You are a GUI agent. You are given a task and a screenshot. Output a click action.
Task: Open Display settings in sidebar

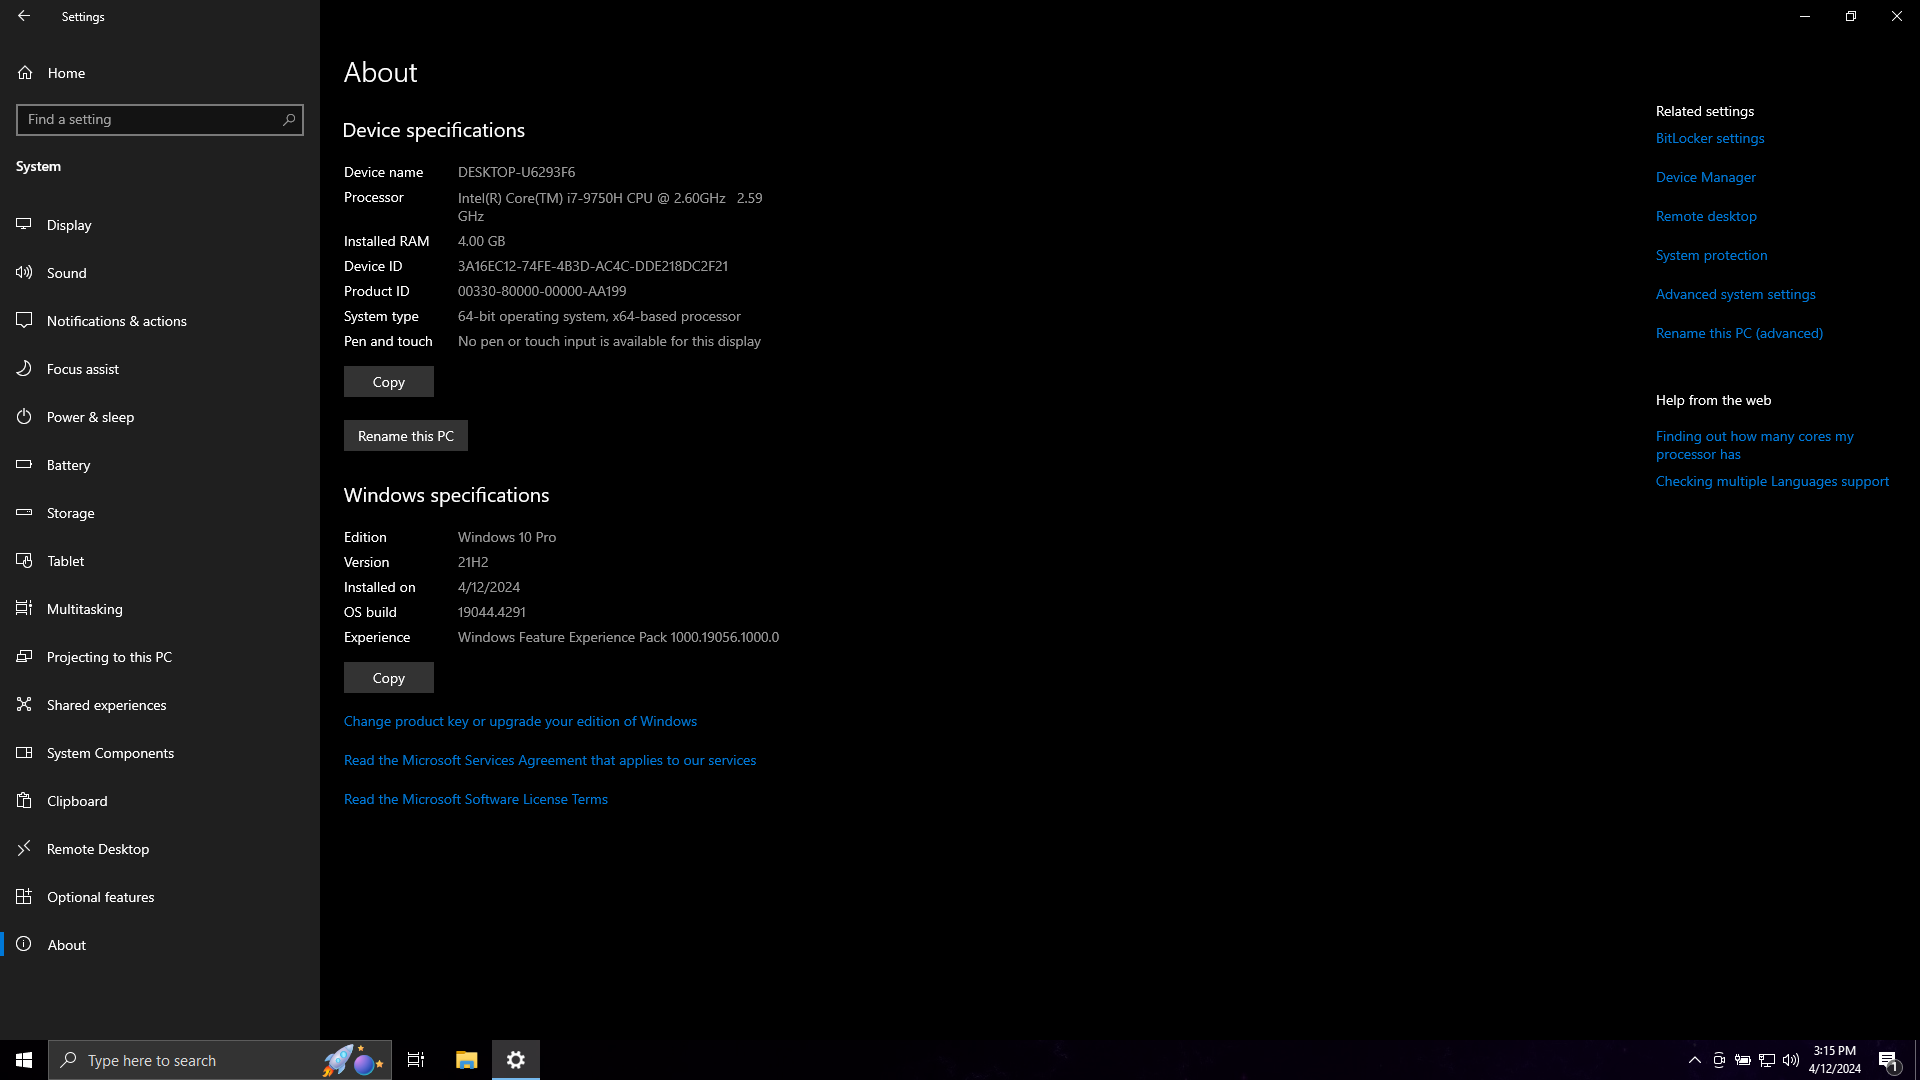[x=69, y=225]
